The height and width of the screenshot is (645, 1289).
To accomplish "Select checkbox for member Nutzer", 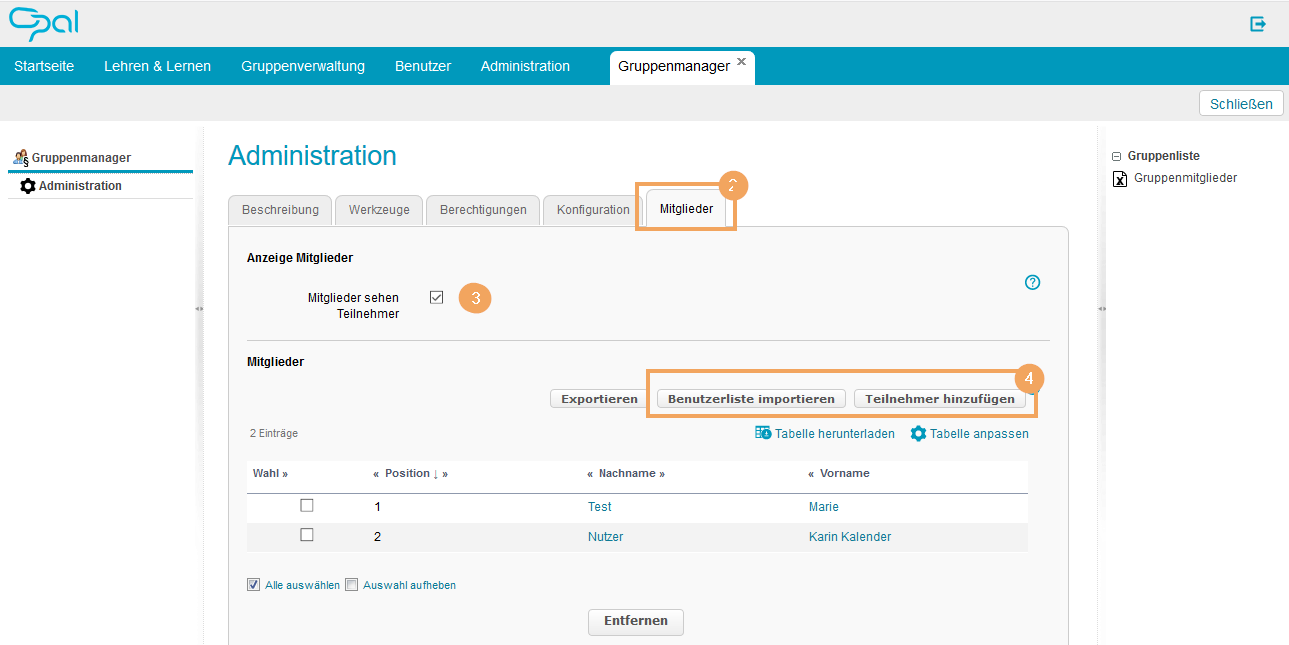I will pos(307,535).
